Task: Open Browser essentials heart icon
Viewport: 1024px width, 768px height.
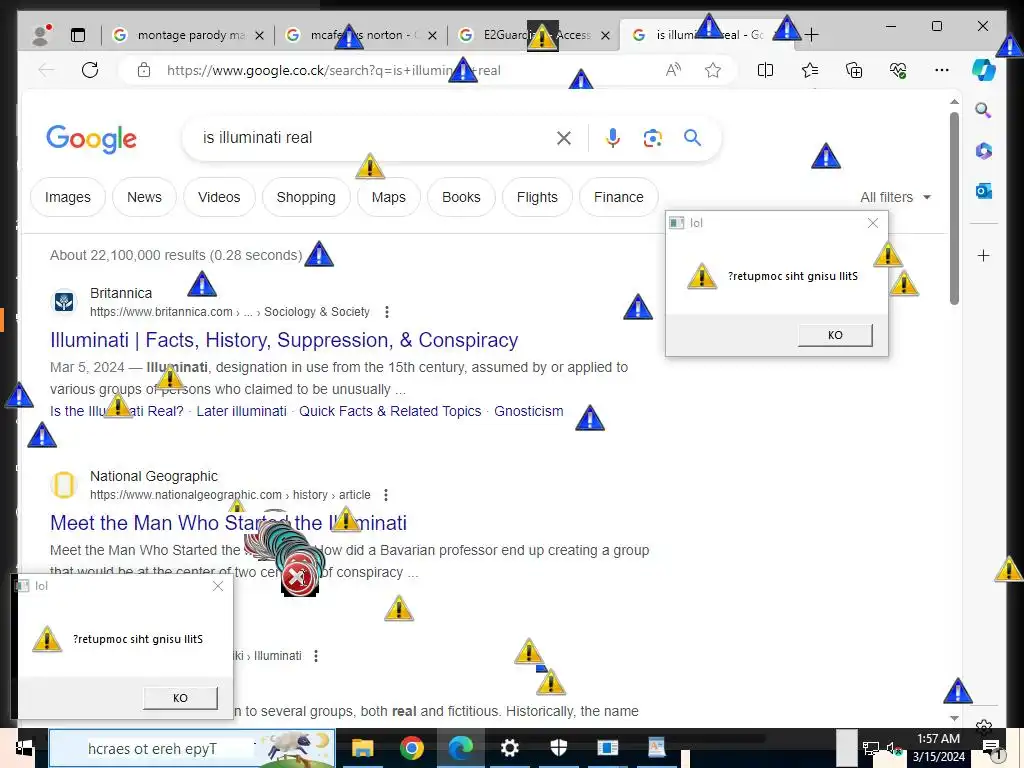Action: click(x=898, y=70)
